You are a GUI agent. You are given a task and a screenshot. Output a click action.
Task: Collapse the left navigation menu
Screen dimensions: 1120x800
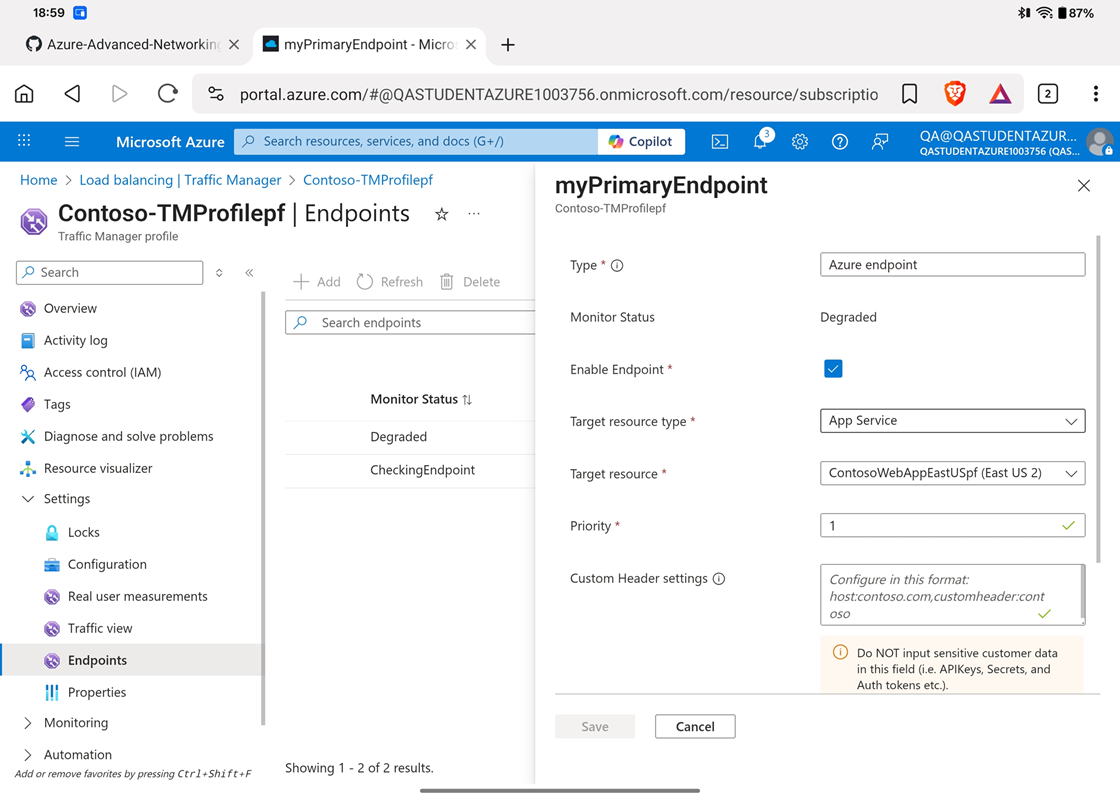click(x=249, y=272)
